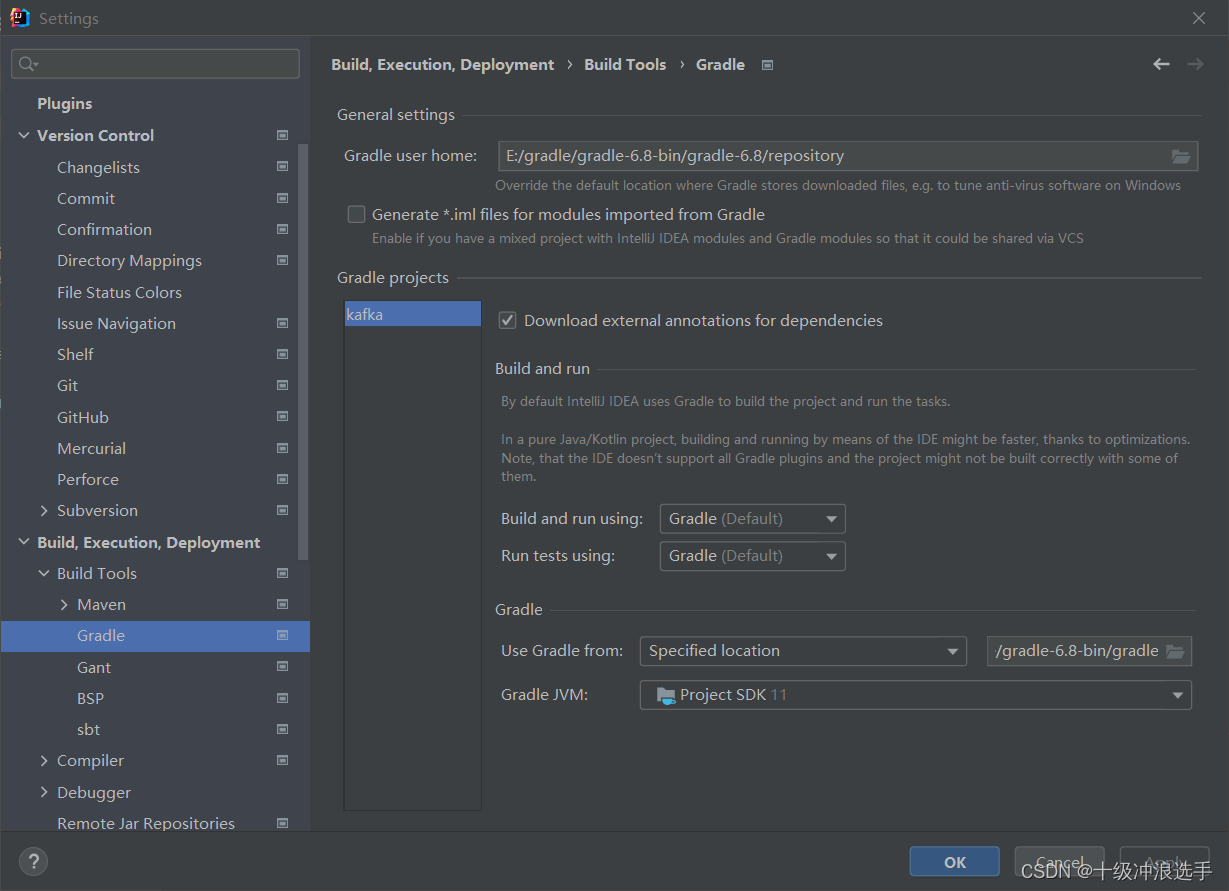Click project-level icon in Gradle breadcrumb
The image size is (1229, 891).
(x=768, y=65)
